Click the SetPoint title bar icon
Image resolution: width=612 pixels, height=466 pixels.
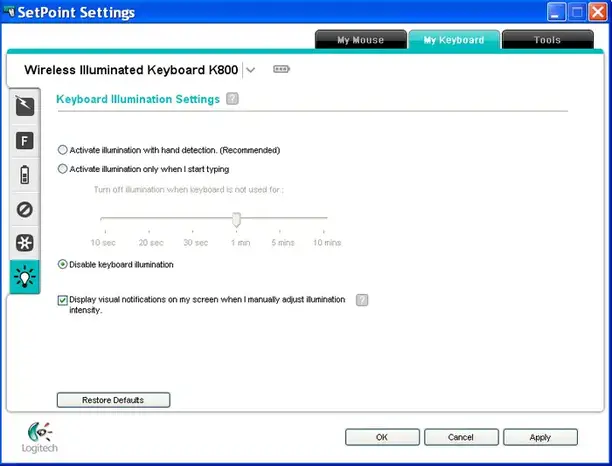9,12
